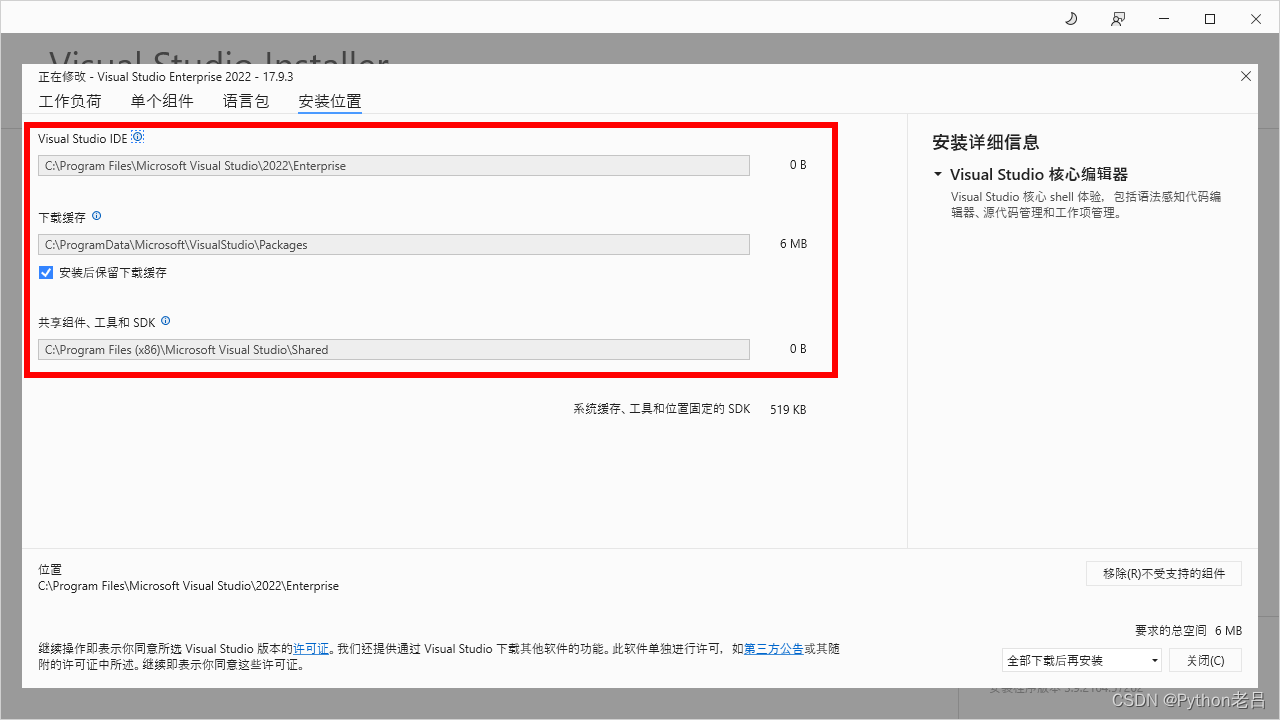Click the Visual Studio IDE path field
1280x720 pixels.
click(394, 165)
